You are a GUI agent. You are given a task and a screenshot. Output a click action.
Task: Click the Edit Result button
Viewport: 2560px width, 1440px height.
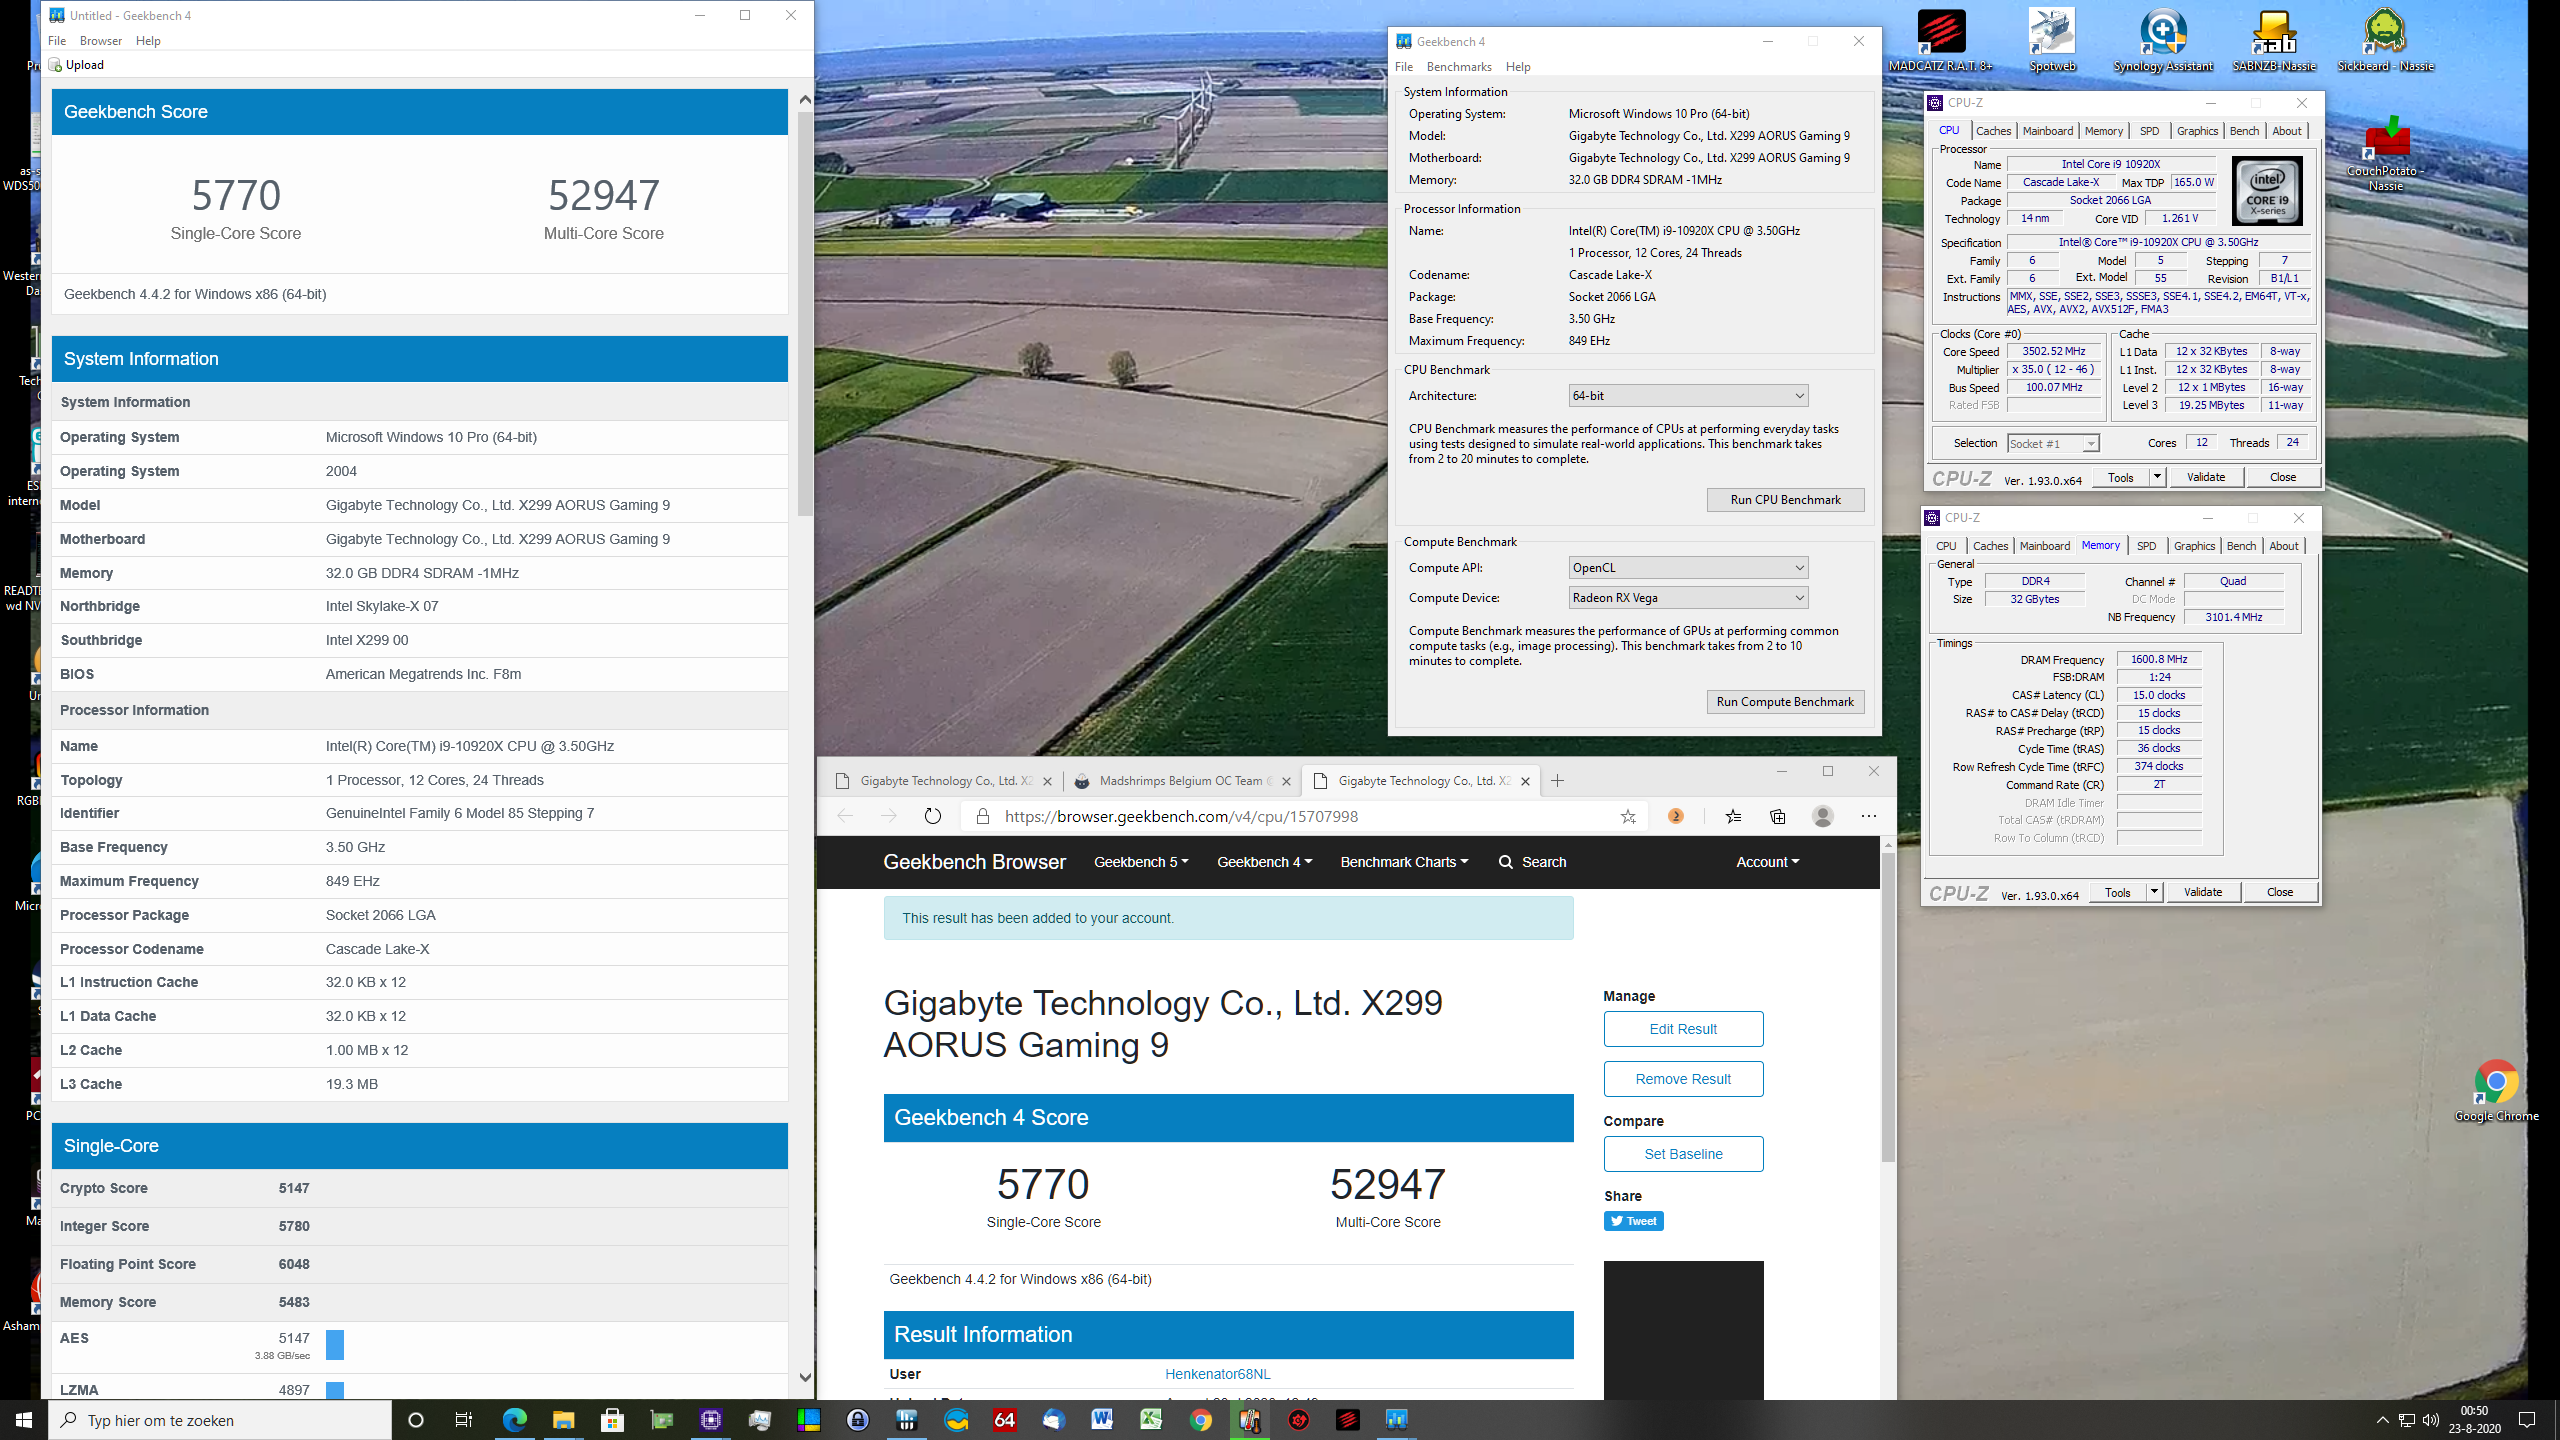click(x=1683, y=1029)
